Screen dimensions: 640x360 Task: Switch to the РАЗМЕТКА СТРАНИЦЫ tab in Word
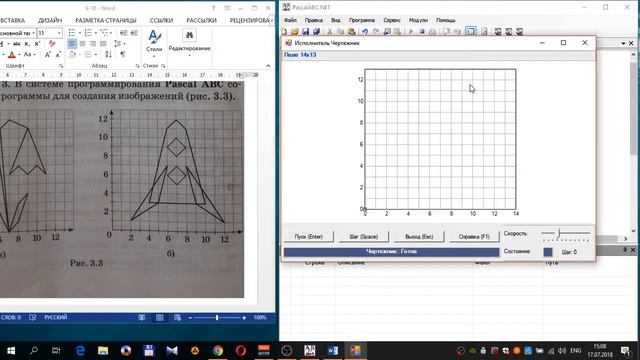(106, 20)
